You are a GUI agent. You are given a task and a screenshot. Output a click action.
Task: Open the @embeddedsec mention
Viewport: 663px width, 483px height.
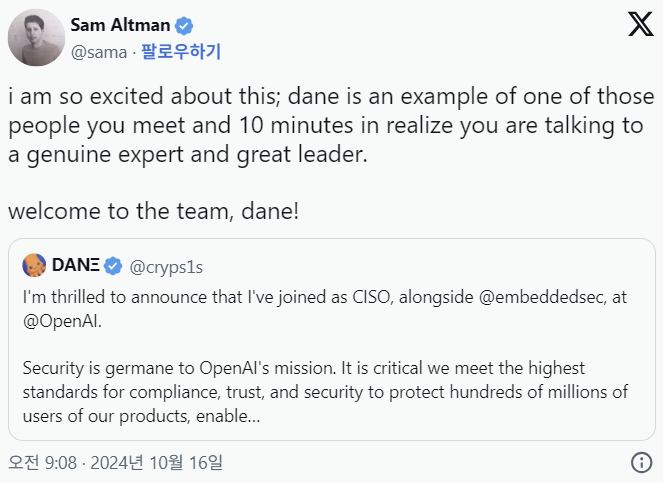tap(490, 296)
